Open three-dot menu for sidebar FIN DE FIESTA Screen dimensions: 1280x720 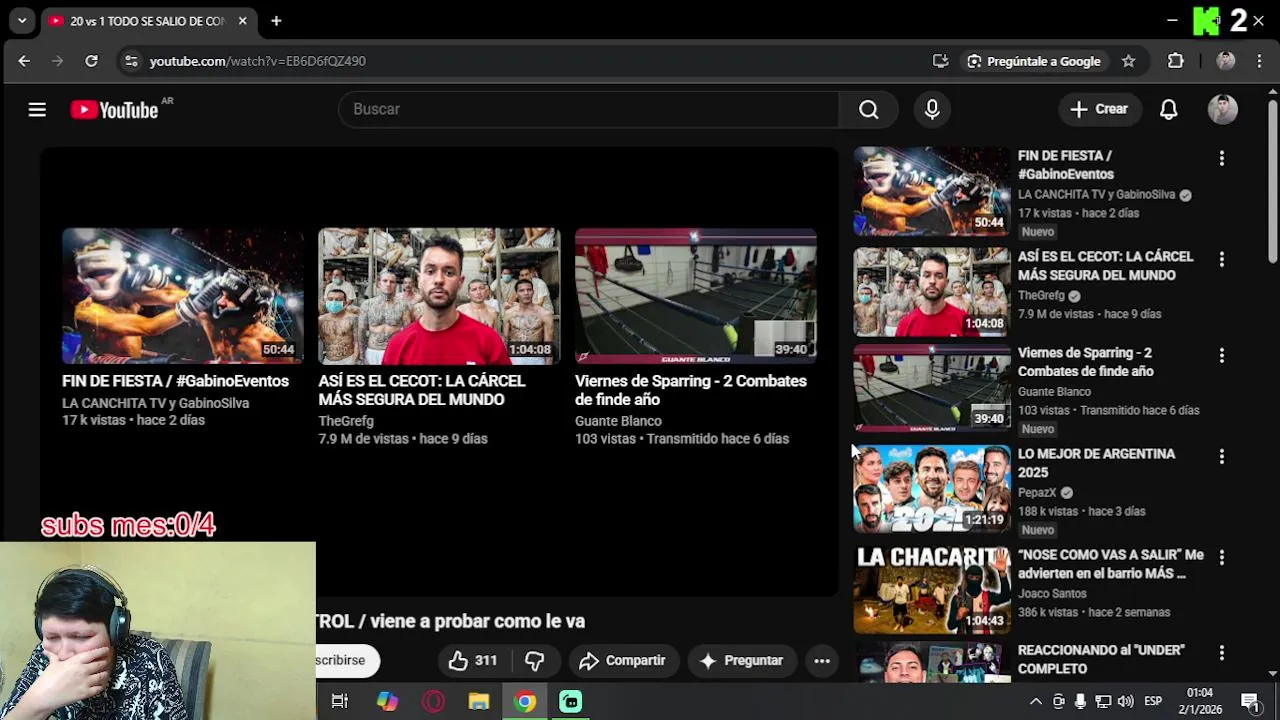click(x=1221, y=158)
